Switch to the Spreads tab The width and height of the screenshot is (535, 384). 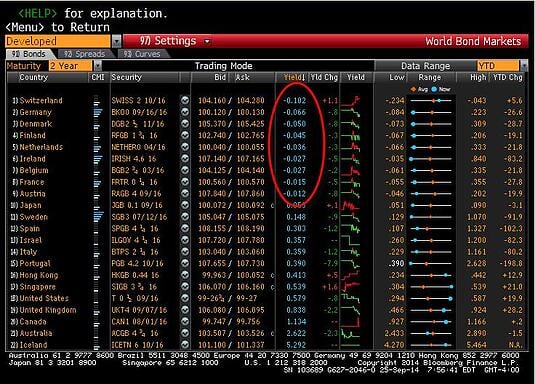click(85, 54)
